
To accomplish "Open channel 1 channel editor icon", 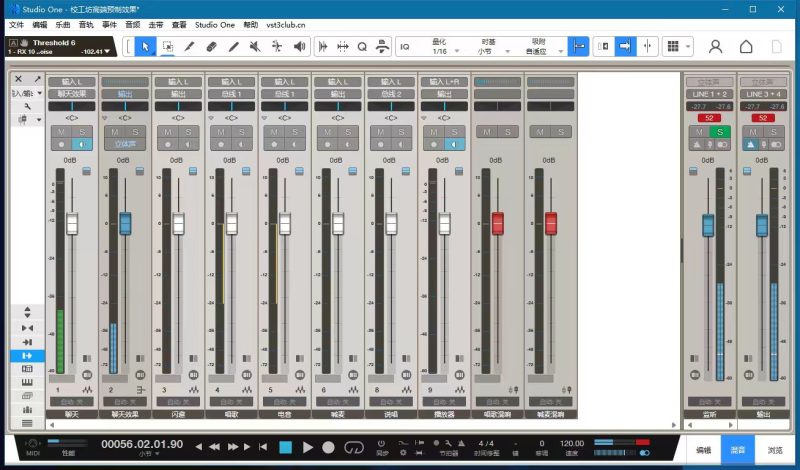I will pyautogui.click(x=87, y=375).
